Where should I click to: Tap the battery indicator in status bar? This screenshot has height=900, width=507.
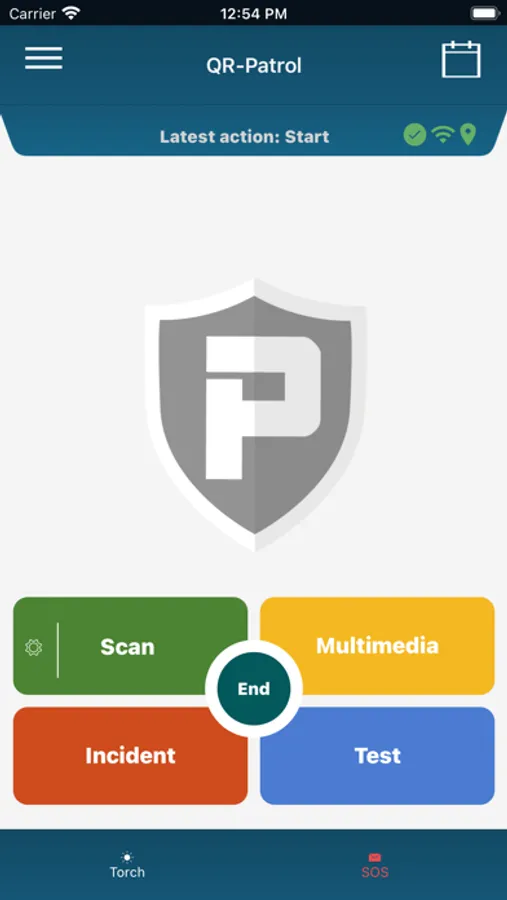point(485,13)
